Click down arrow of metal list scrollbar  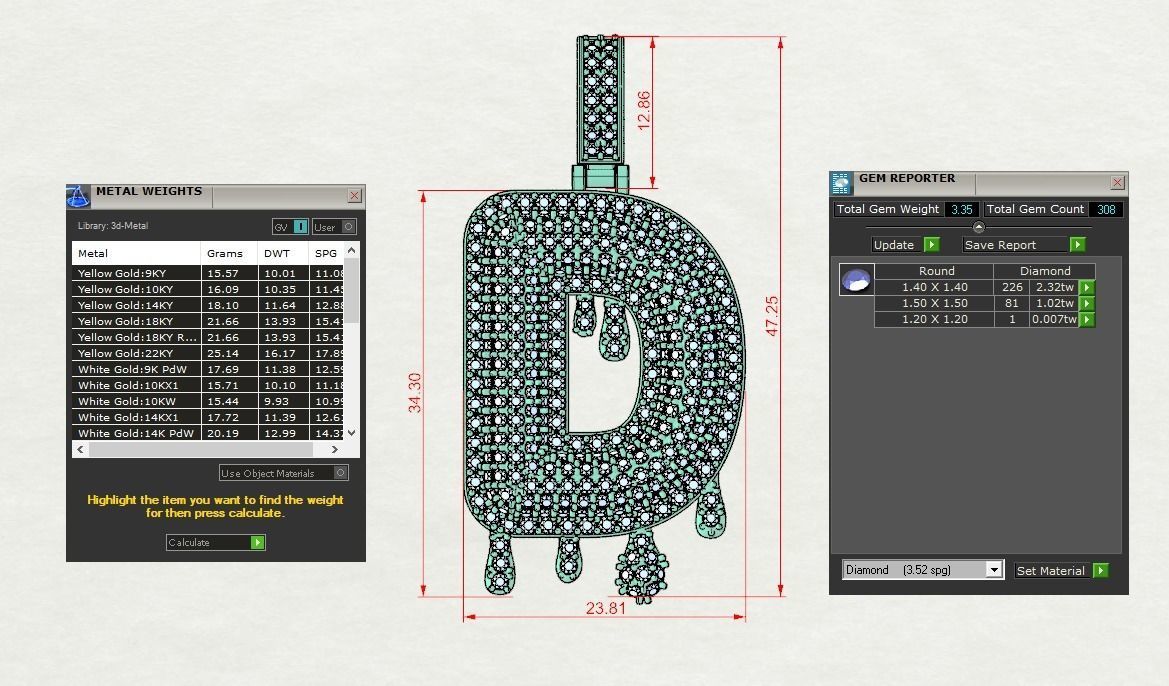[352, 432]
